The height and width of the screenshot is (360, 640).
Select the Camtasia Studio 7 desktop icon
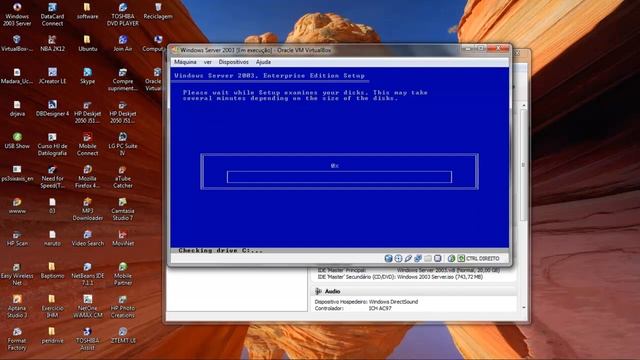[x=123, y=209]
